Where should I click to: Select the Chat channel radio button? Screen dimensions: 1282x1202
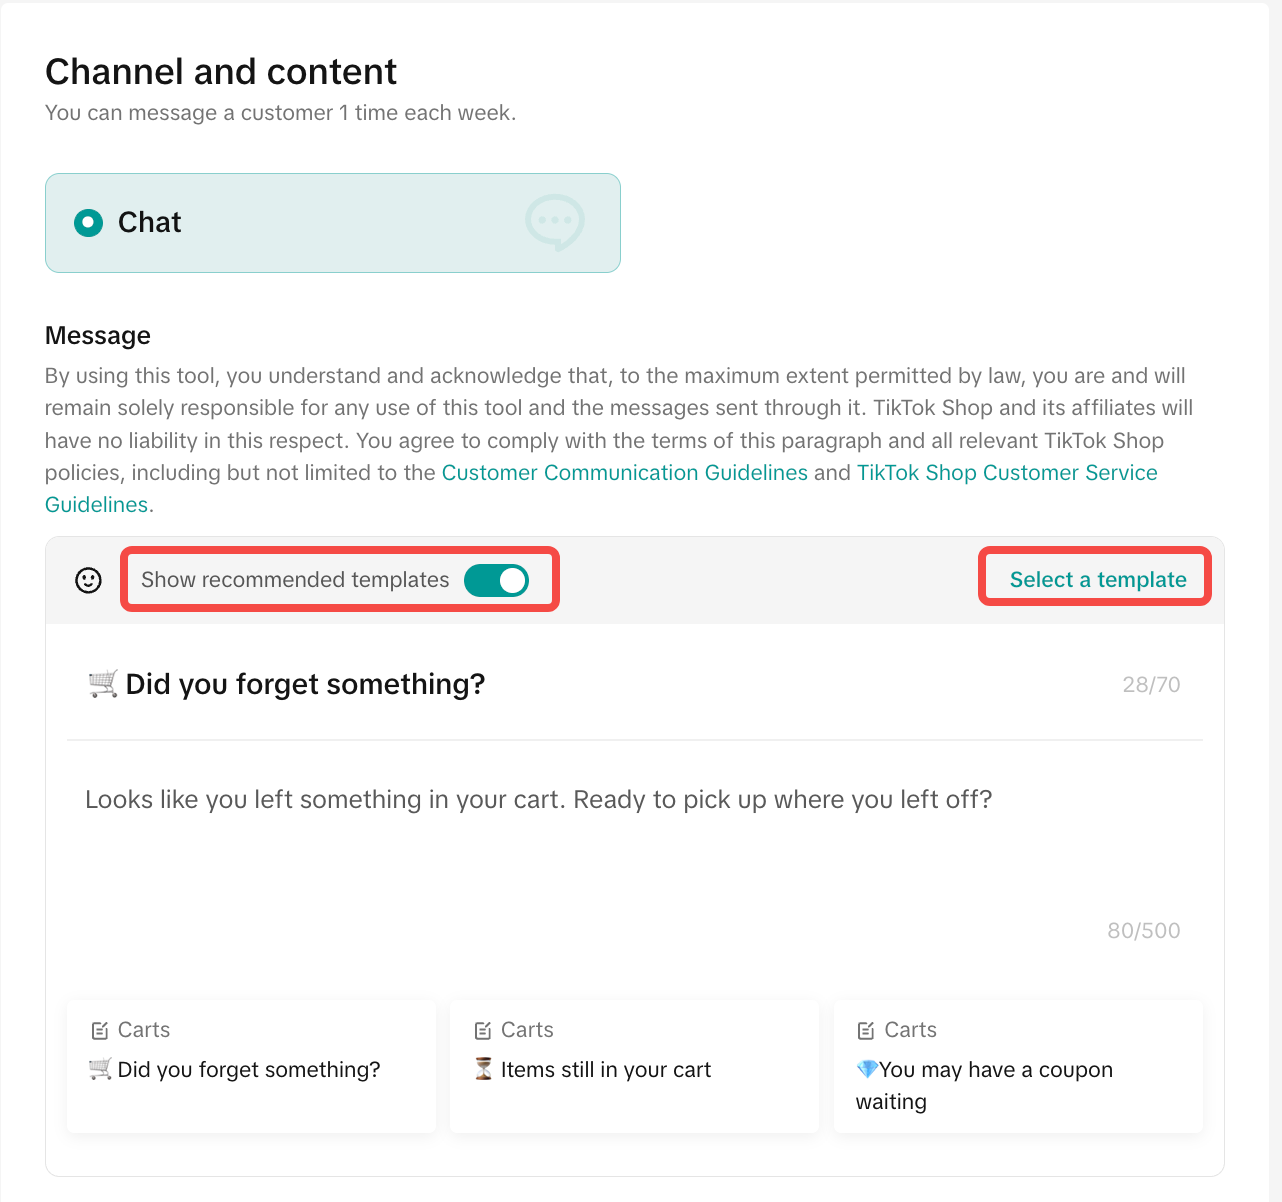[x=89, y=222]
